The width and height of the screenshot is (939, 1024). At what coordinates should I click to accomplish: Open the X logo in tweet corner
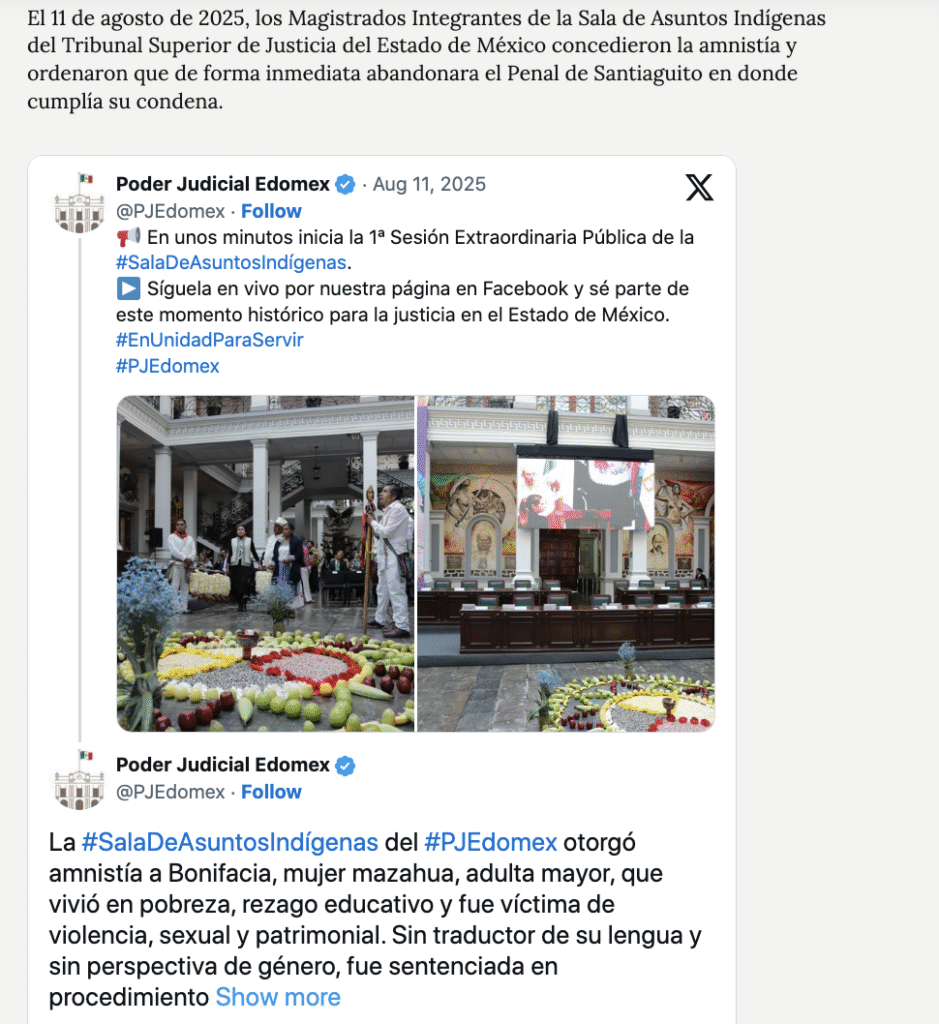[x=699, y=187]
